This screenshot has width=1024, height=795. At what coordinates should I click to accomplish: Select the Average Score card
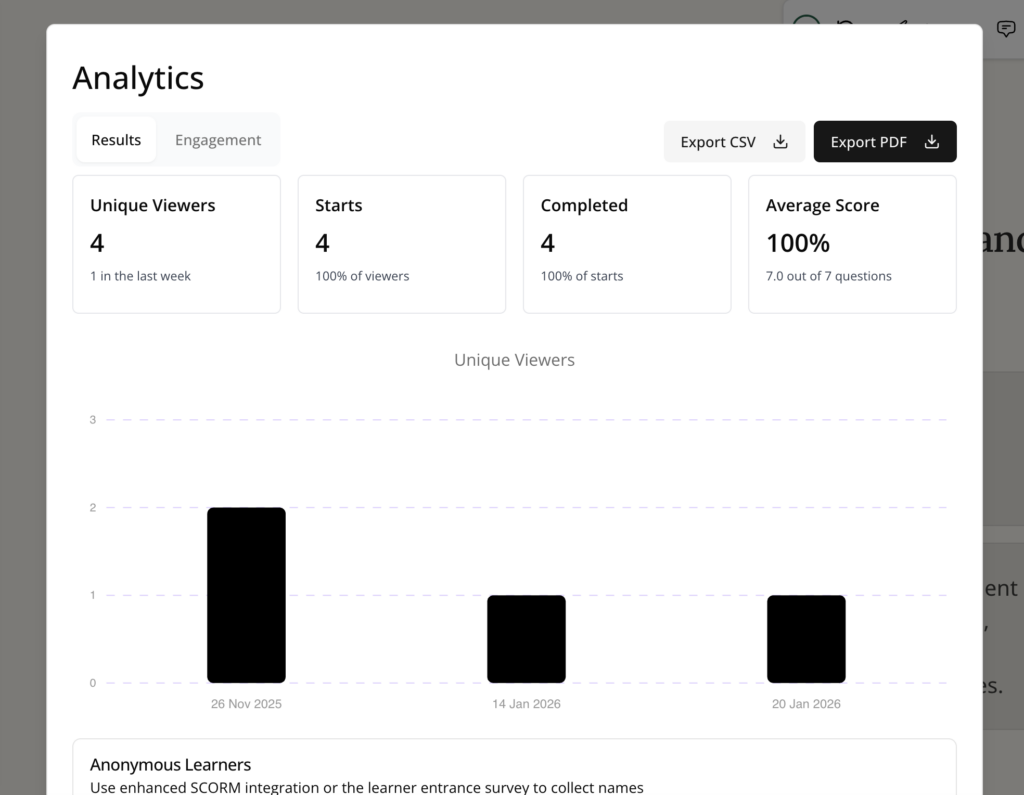pyautogui.click(x=852, y=244)
